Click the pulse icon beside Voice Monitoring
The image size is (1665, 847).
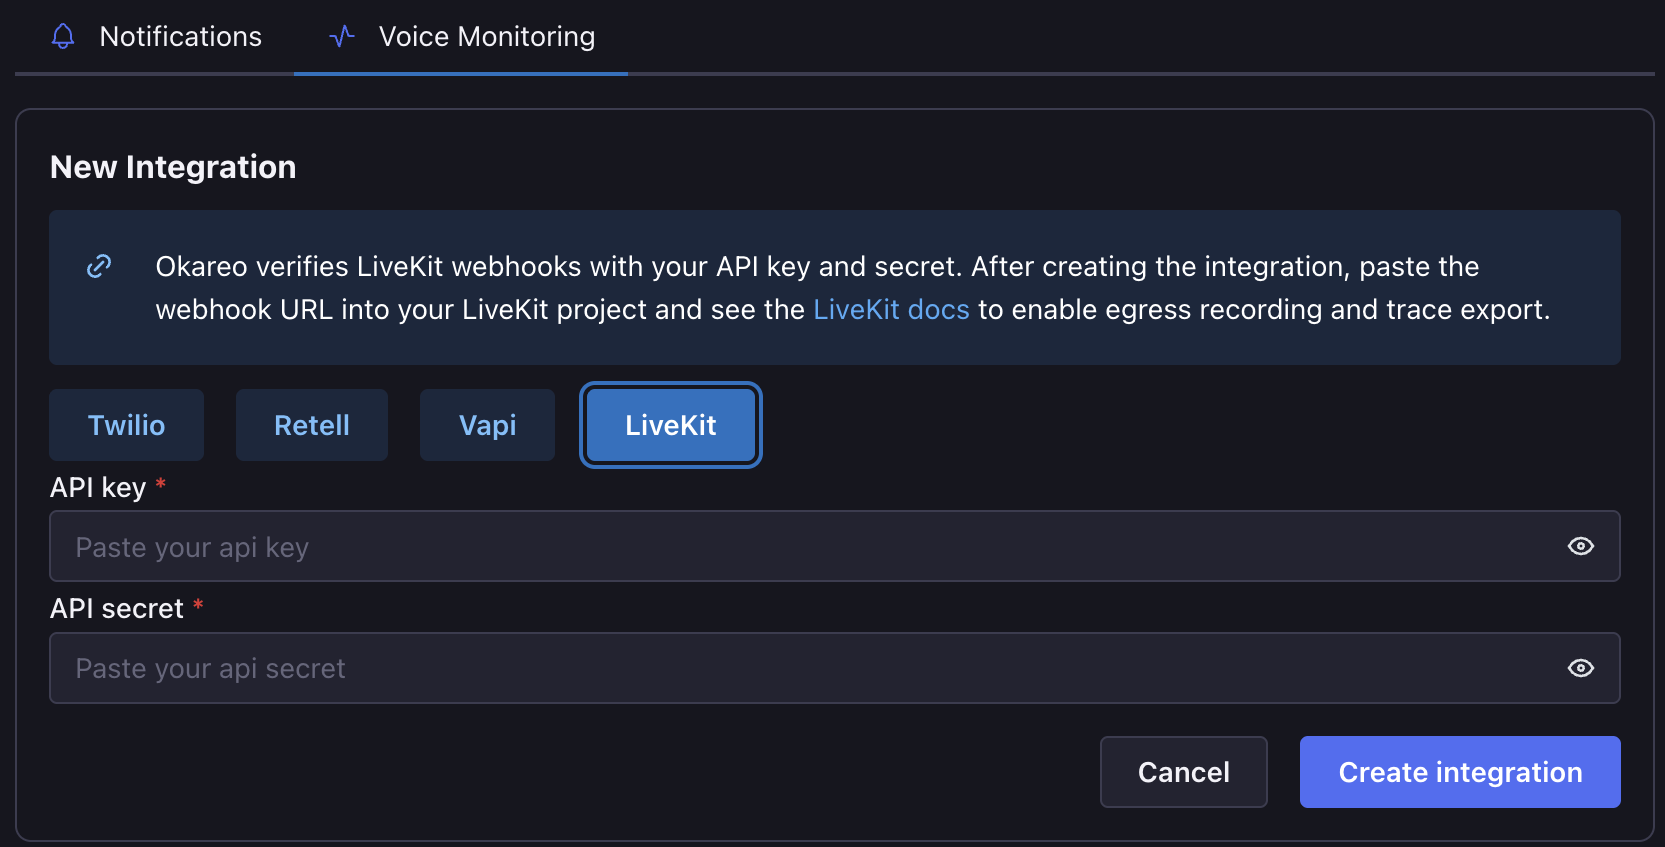click(342, 37)
